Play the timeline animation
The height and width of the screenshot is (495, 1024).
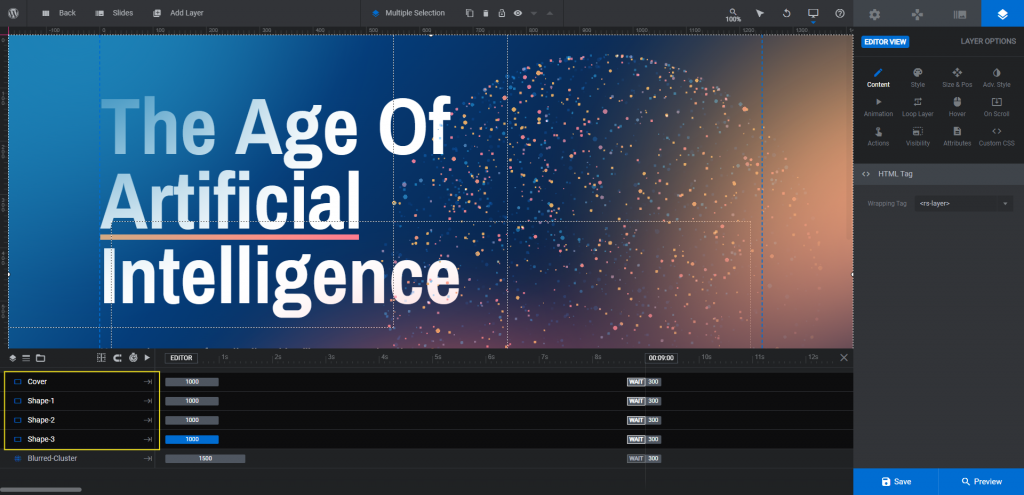pos(148,357)
